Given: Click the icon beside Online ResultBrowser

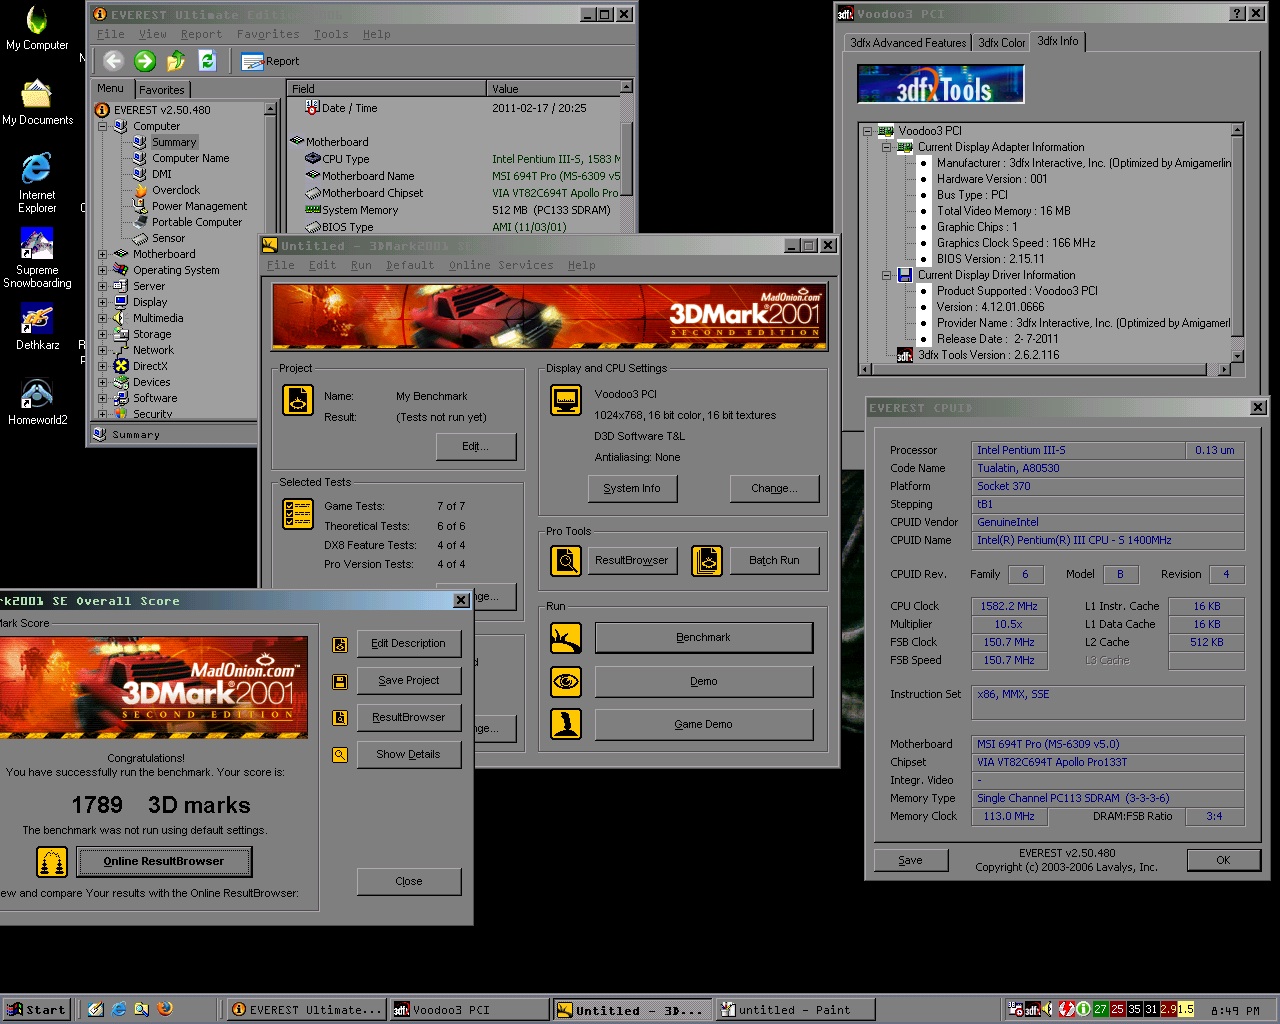Looking at the screenshot, I should coord(52,861).
